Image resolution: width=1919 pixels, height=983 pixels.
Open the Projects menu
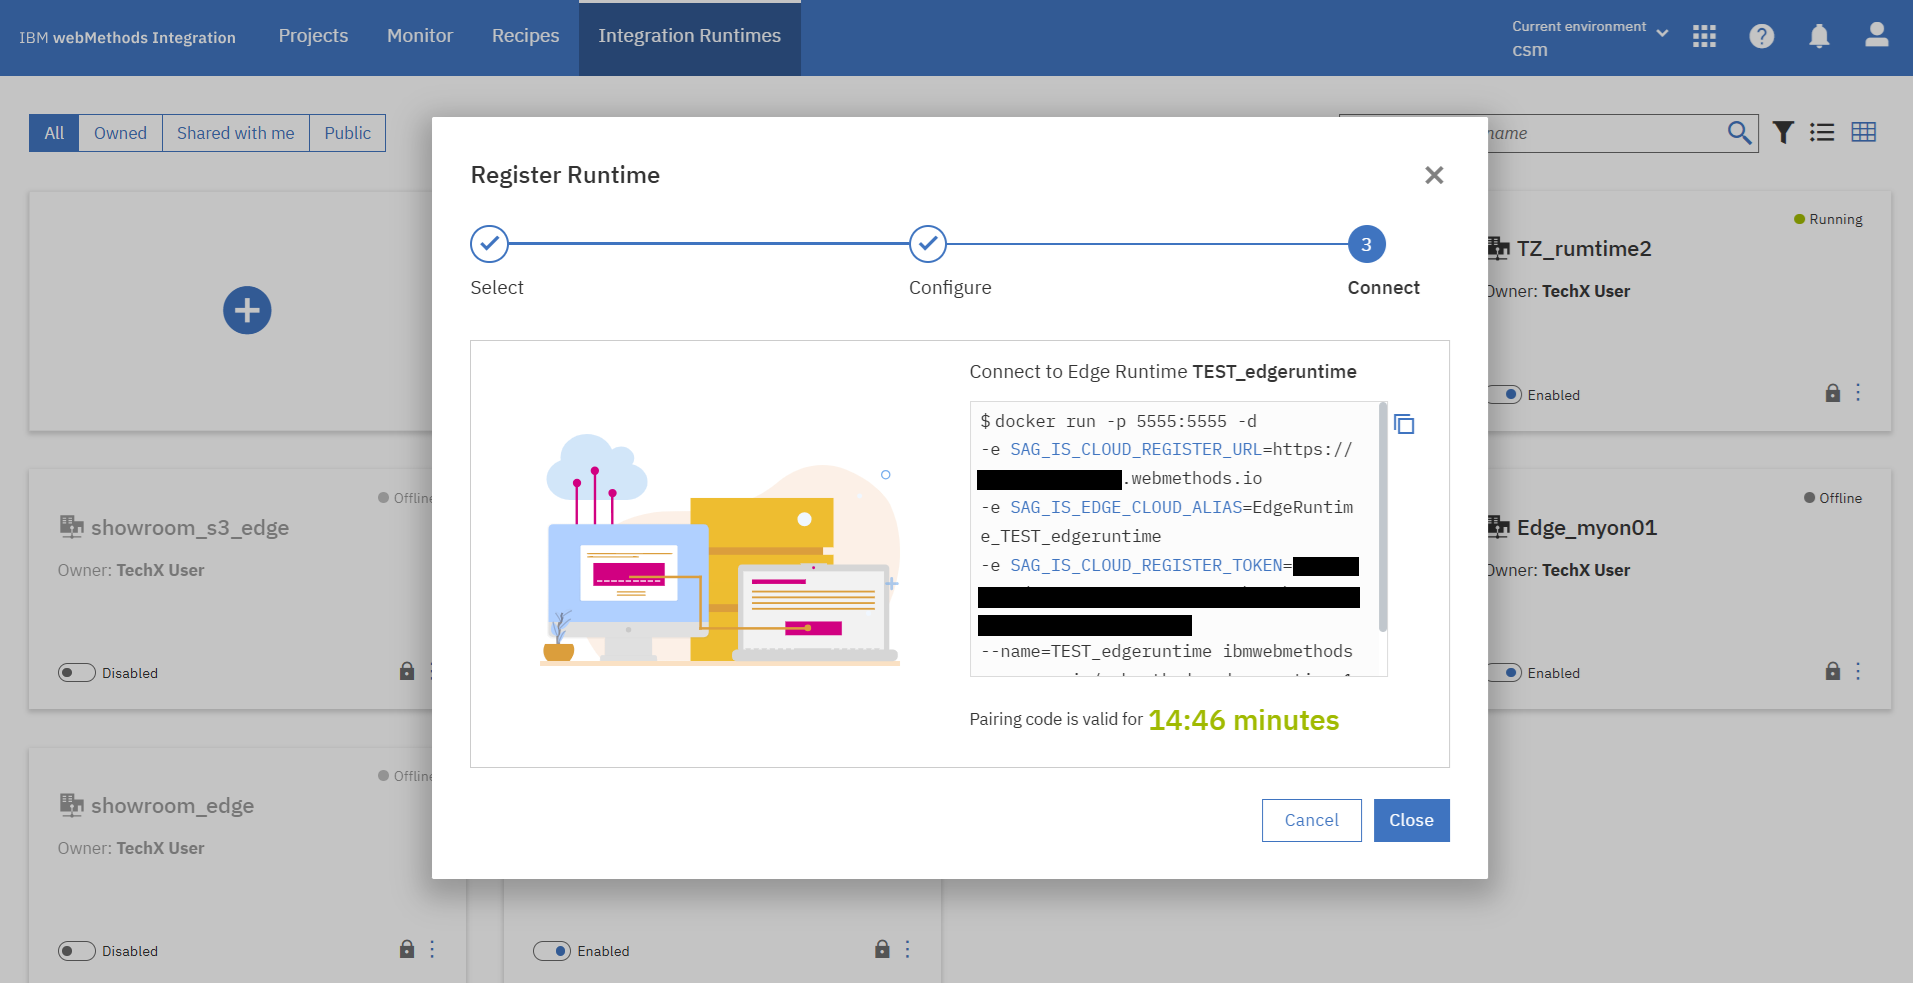pos(313,36)
